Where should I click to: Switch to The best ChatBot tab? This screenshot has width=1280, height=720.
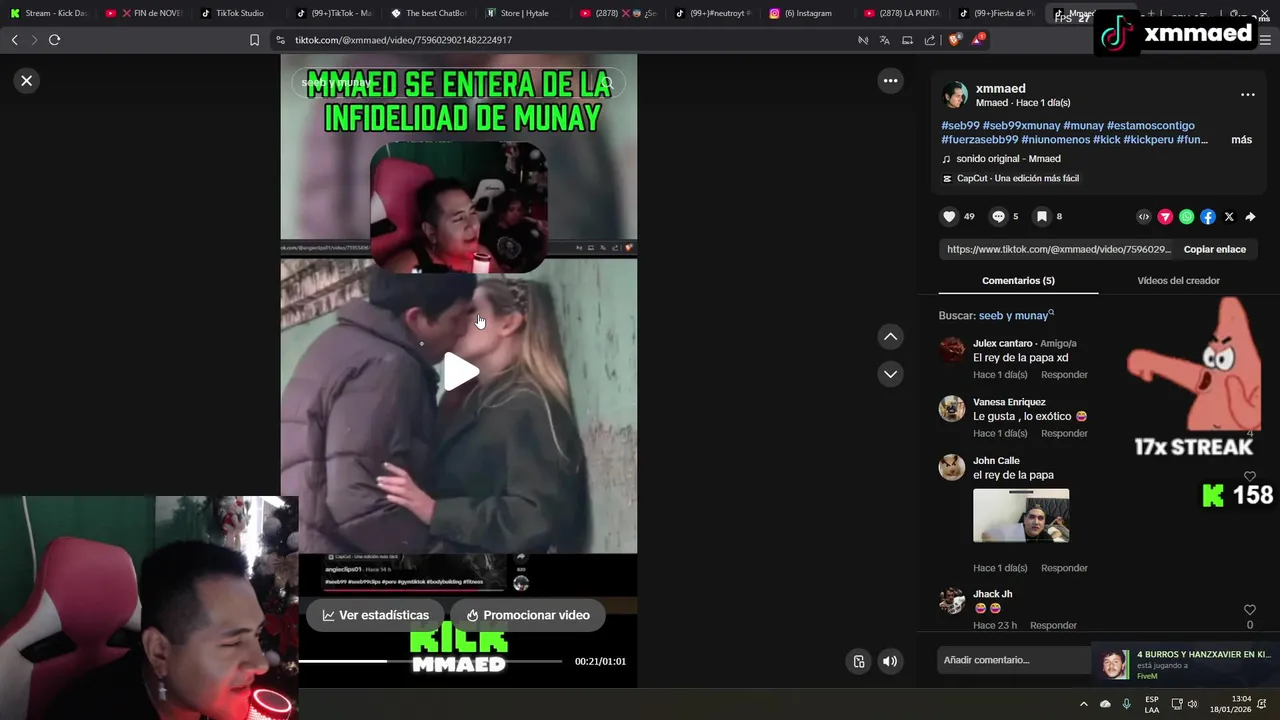click(429, 13)
